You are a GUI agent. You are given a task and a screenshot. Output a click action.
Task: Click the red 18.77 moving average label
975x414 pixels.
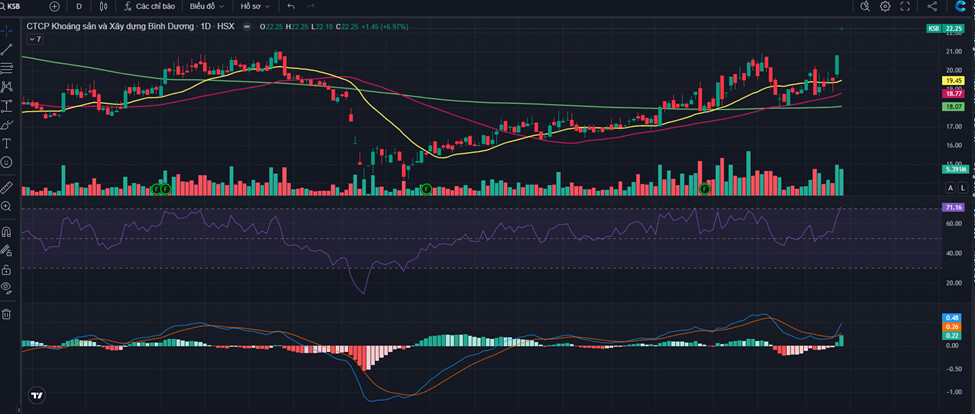coord(953,93)
